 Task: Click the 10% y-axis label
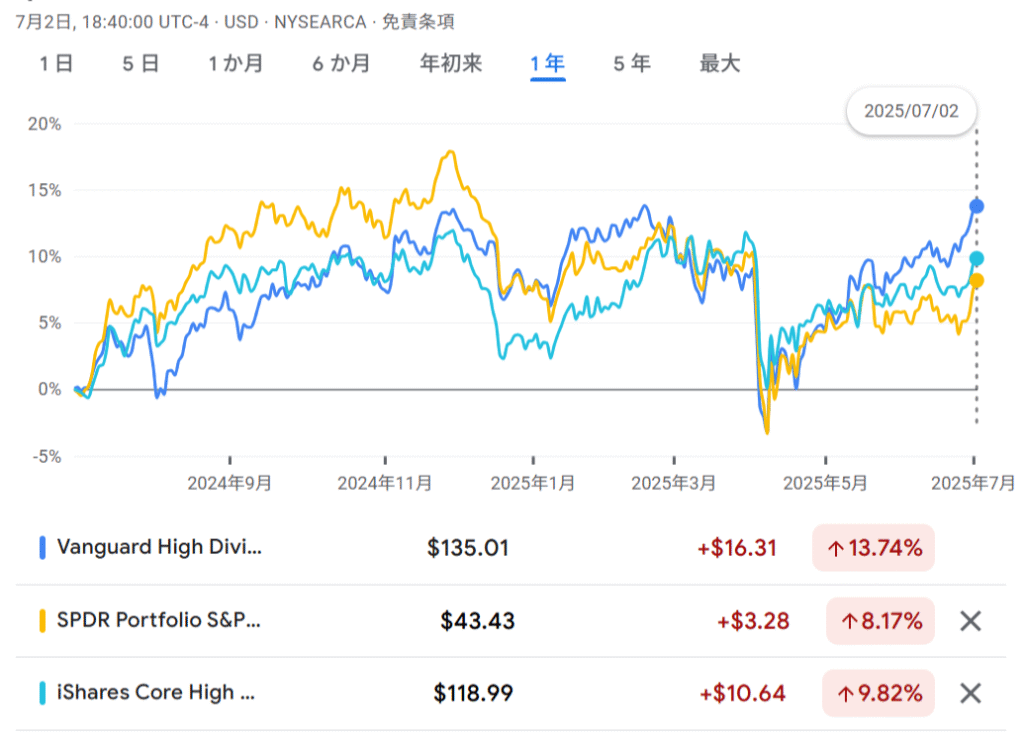[x=44, y=257]
